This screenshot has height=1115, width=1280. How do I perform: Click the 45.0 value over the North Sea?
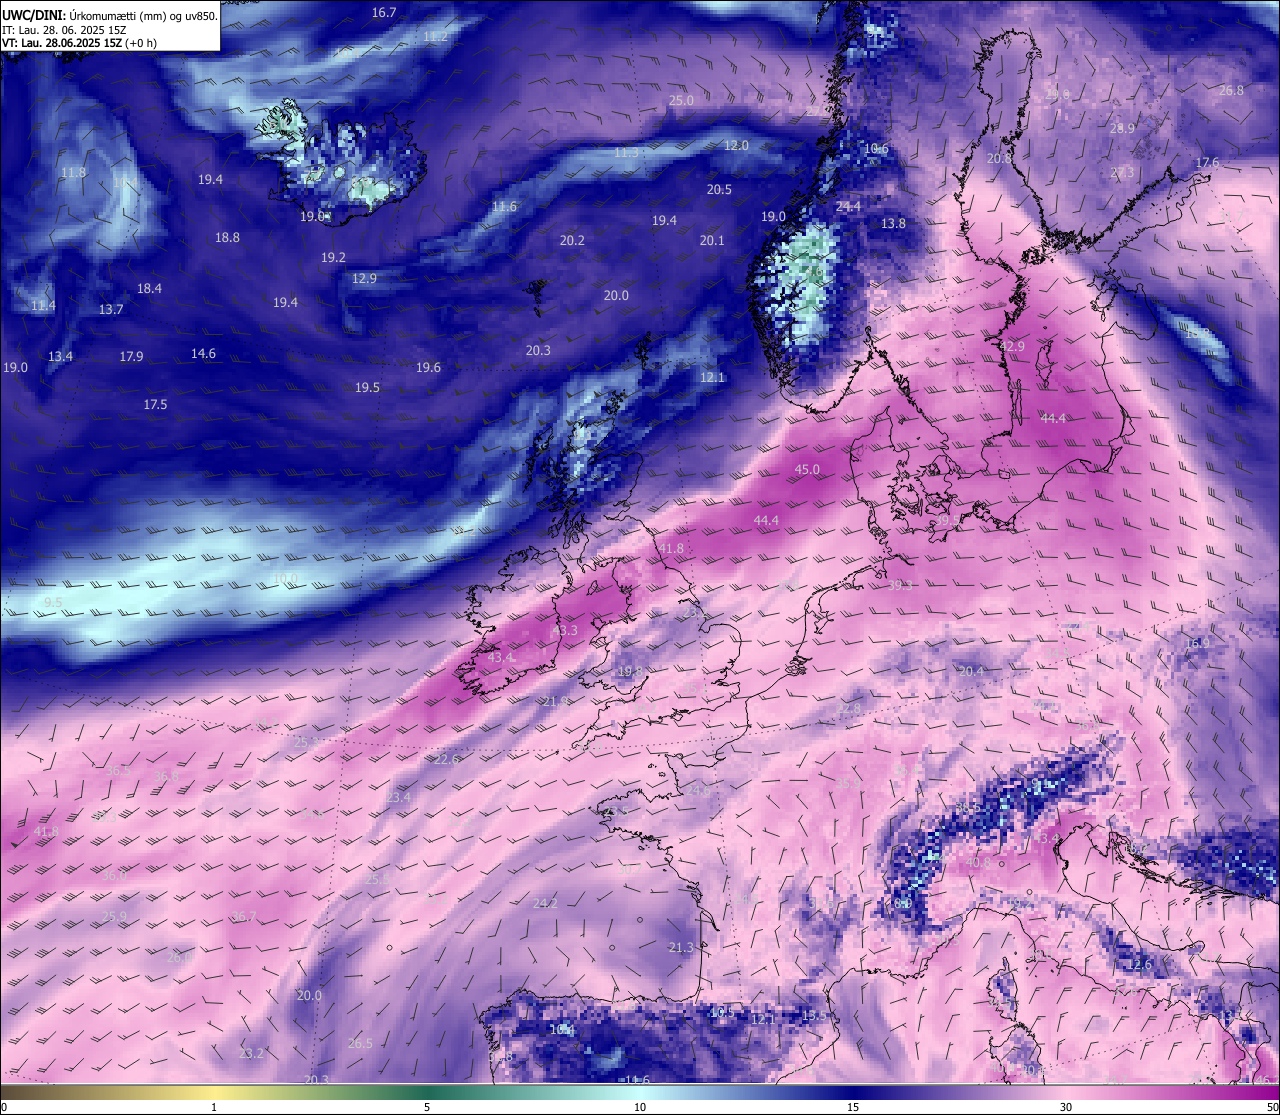[807, 469]
